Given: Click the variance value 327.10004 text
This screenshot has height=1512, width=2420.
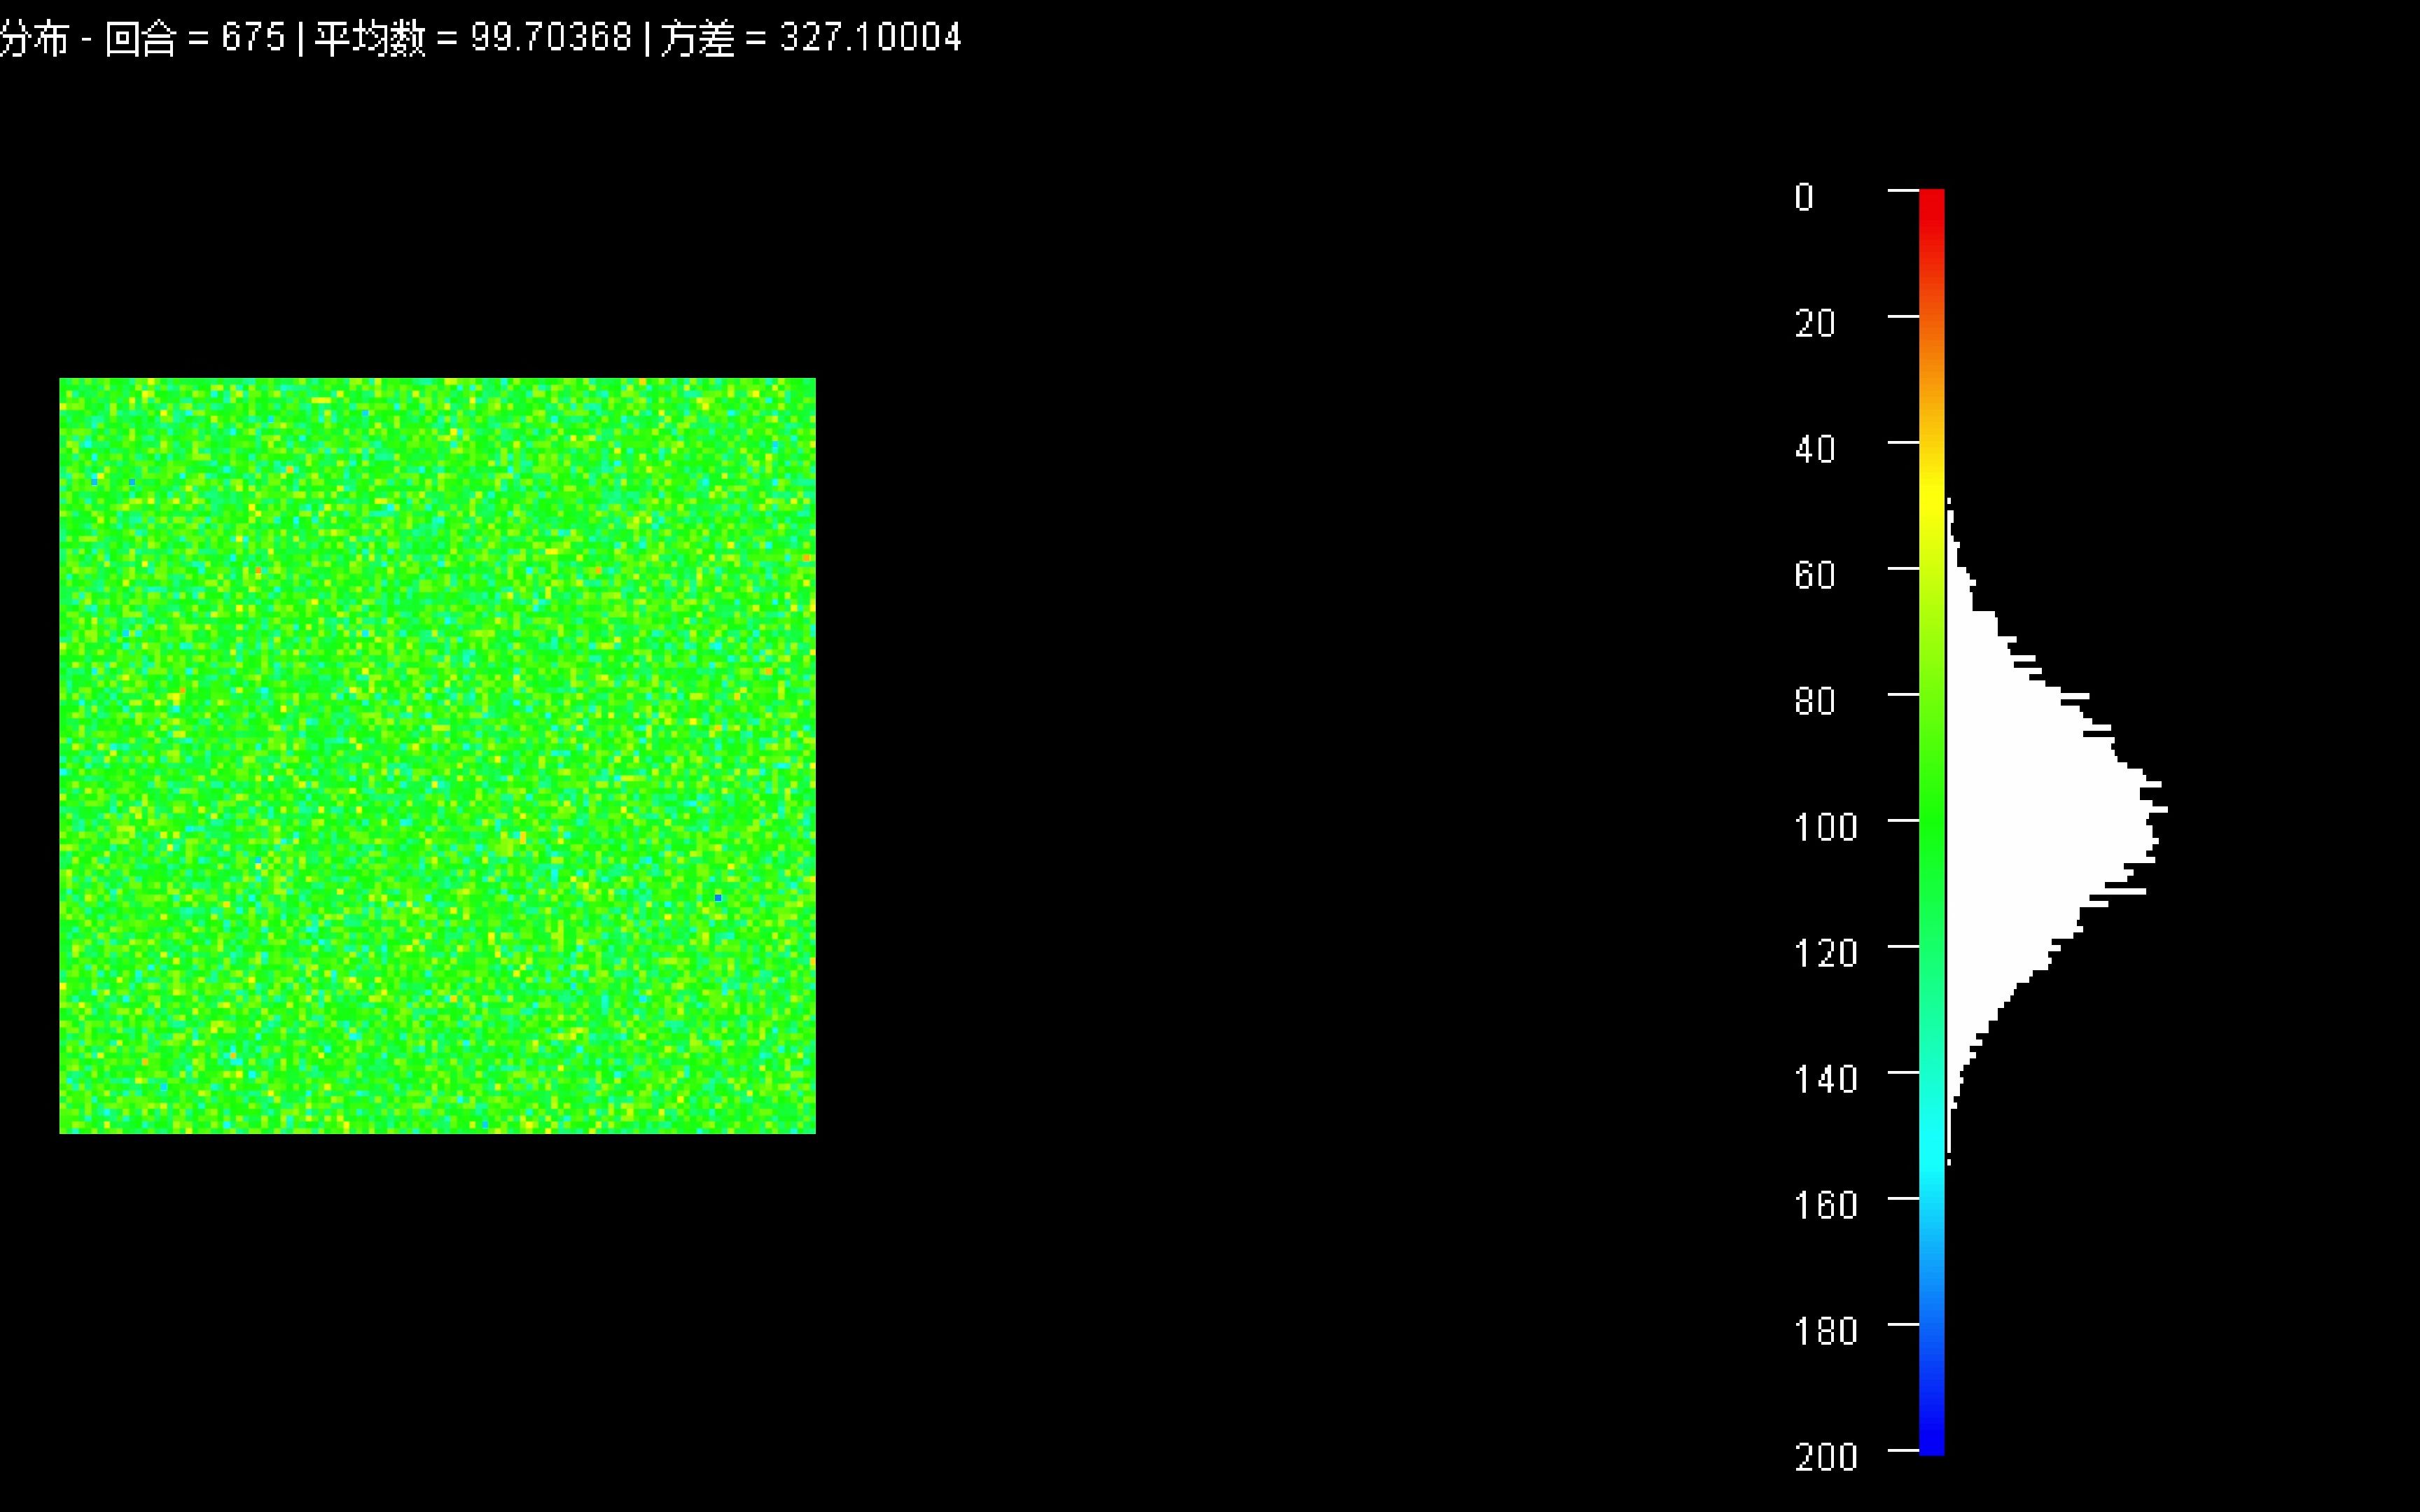Looking at the screenshot, I should coord(870,38).
